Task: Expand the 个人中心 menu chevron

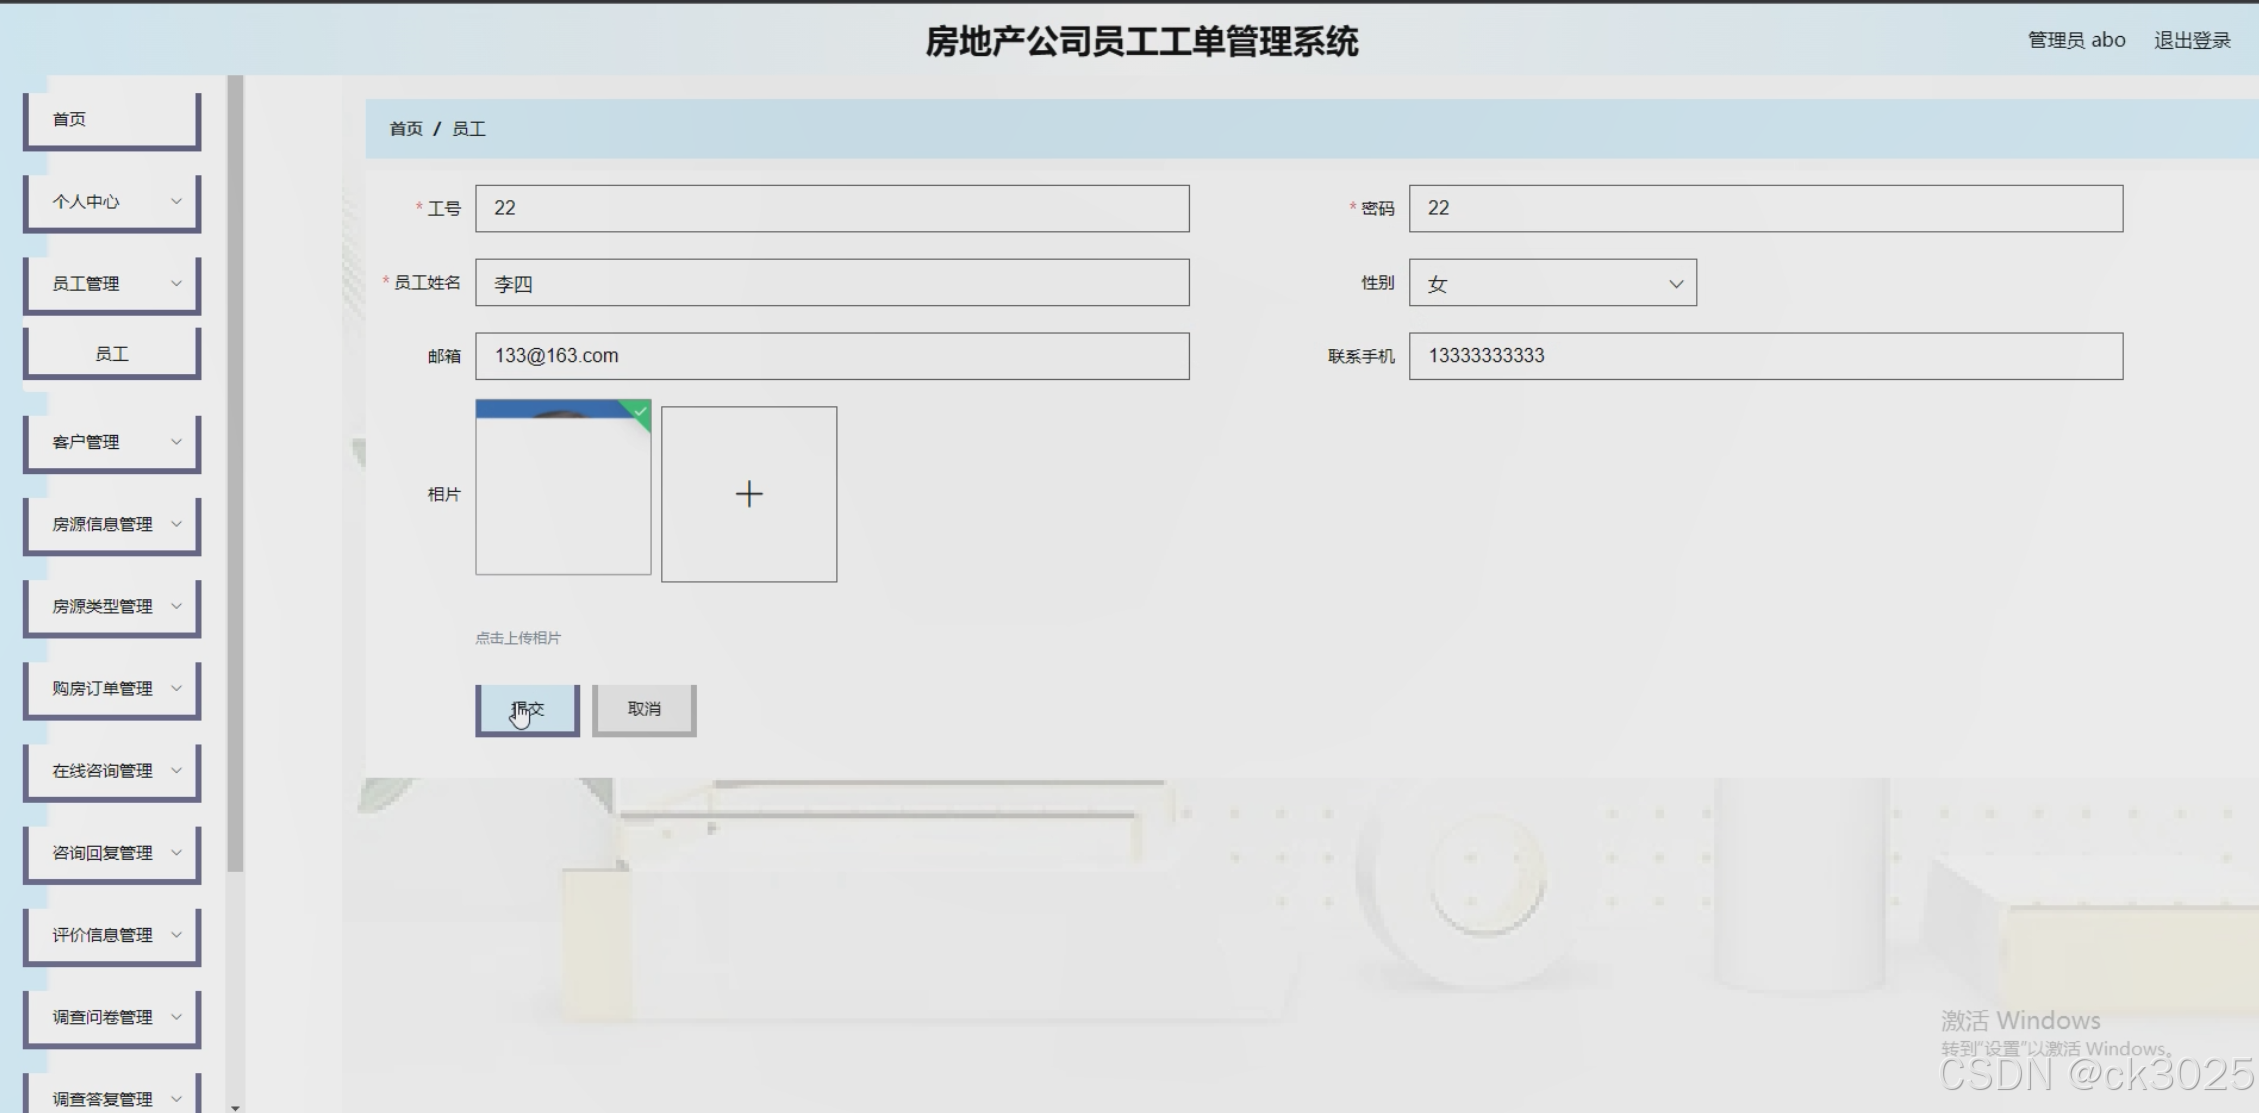Action: 176,201
